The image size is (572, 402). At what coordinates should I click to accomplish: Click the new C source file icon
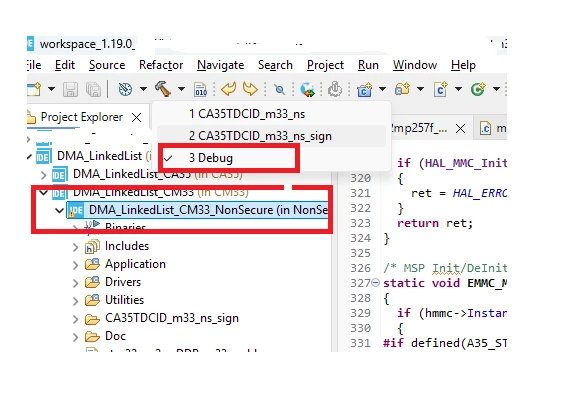441,89
